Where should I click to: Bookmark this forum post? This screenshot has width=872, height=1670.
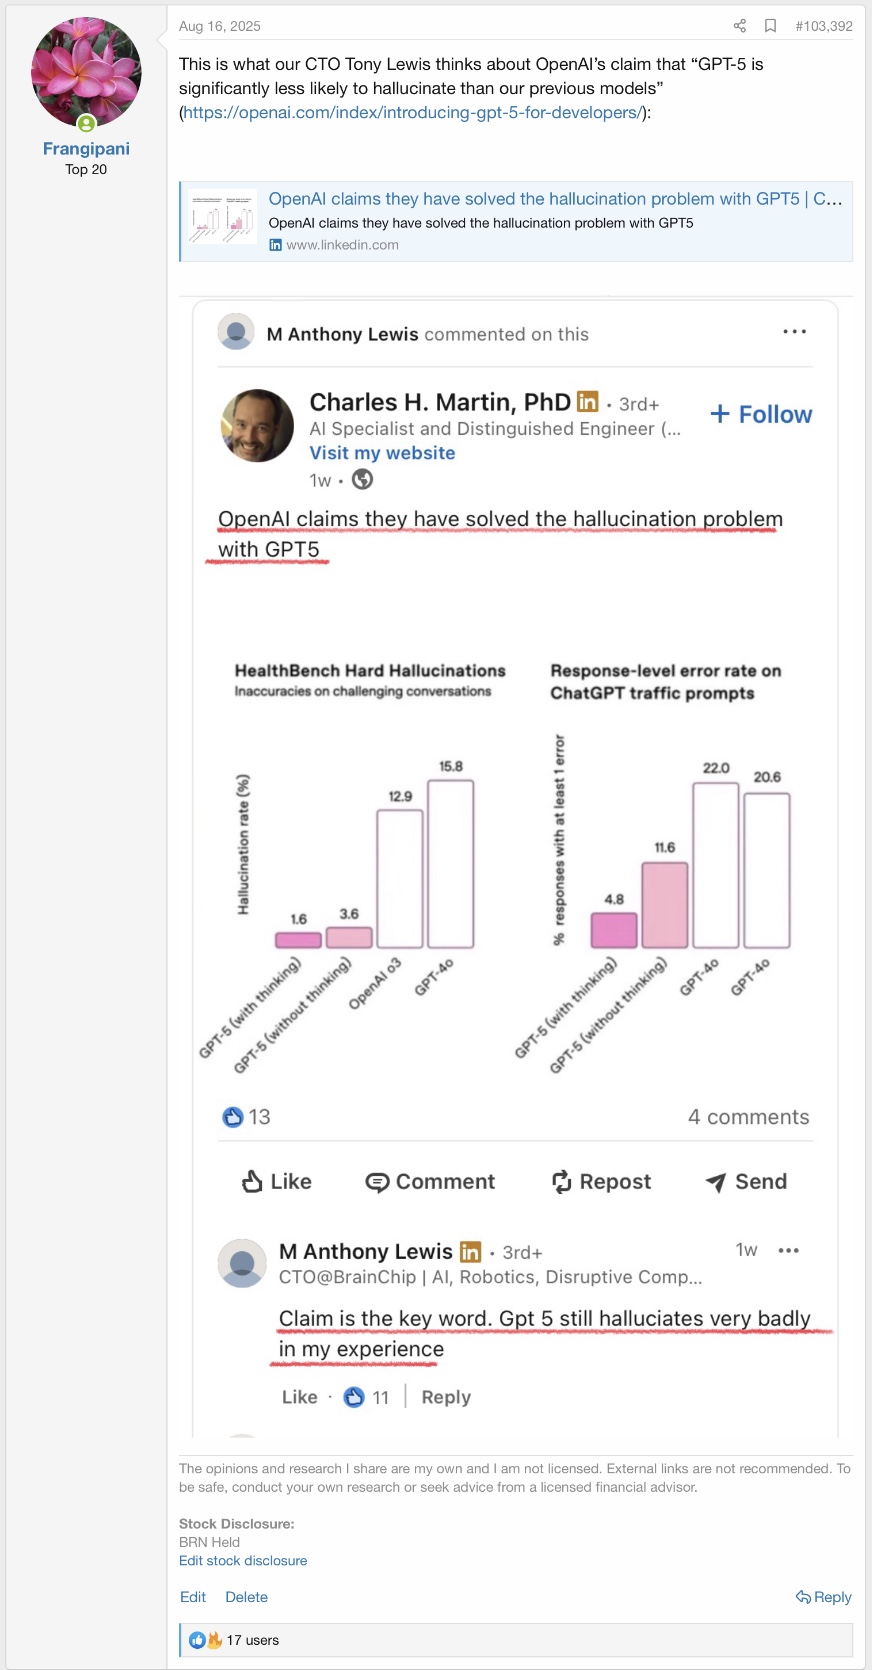[770, 26]
